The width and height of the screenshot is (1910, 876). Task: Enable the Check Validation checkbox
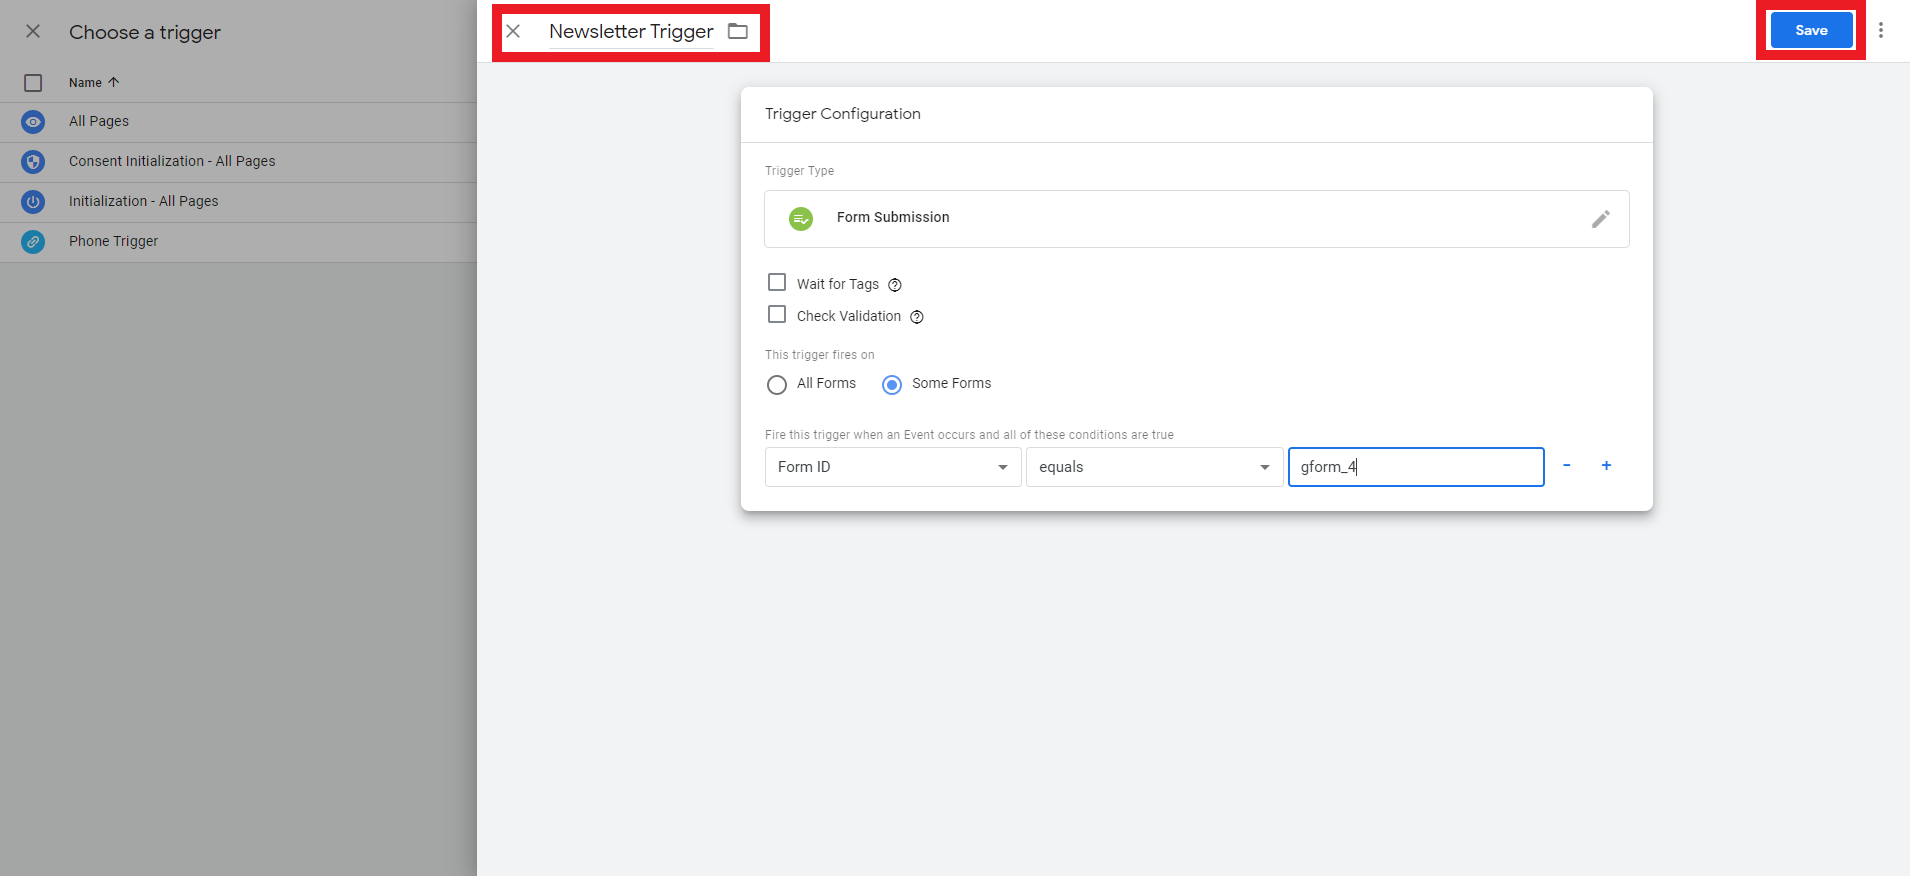click(x=777, y=315)
